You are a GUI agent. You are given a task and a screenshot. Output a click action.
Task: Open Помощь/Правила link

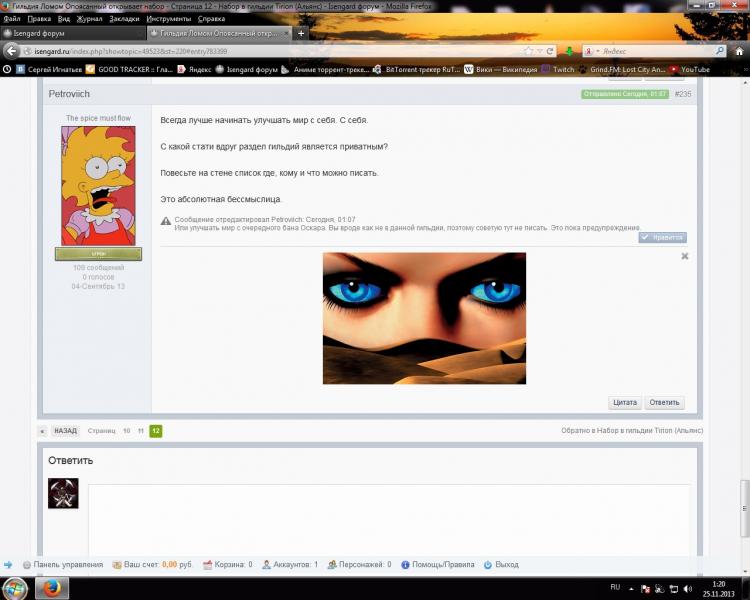438,565
